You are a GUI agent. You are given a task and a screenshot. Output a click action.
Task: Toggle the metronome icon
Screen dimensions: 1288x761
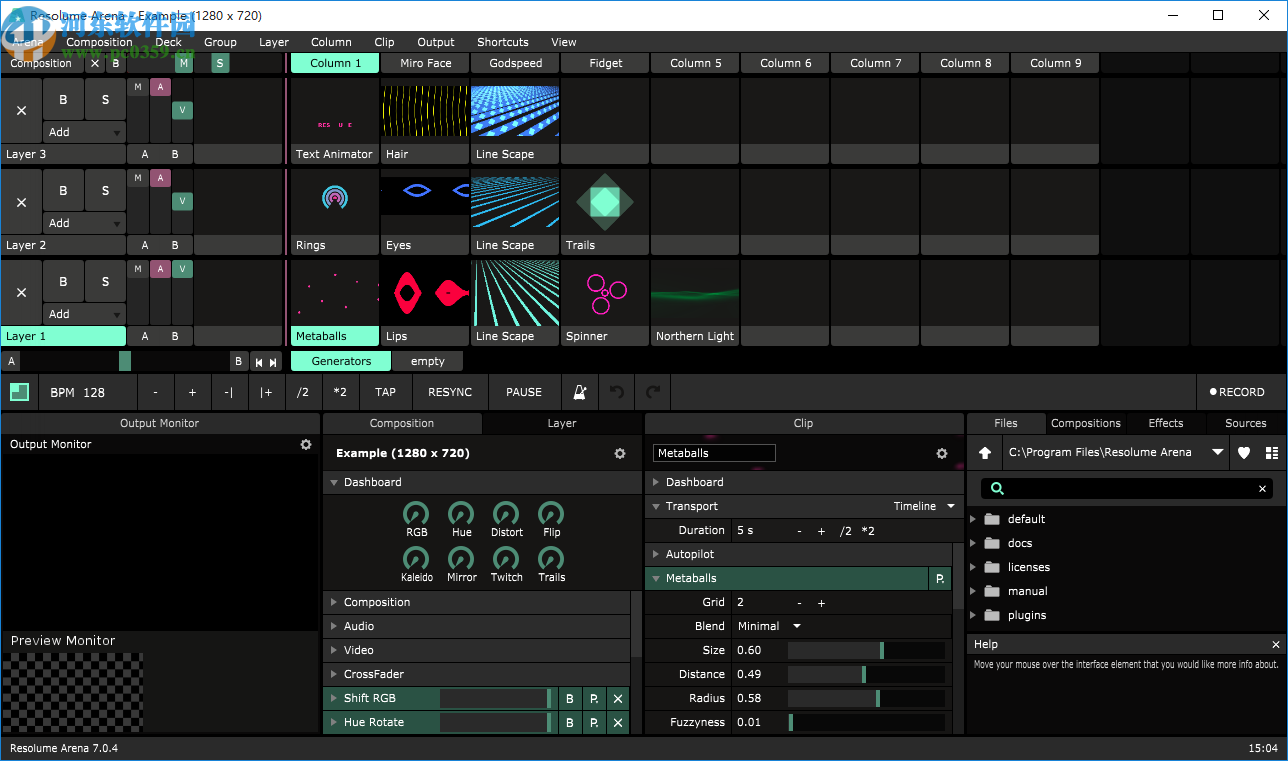pyautogui.click(x=579, y=392)
